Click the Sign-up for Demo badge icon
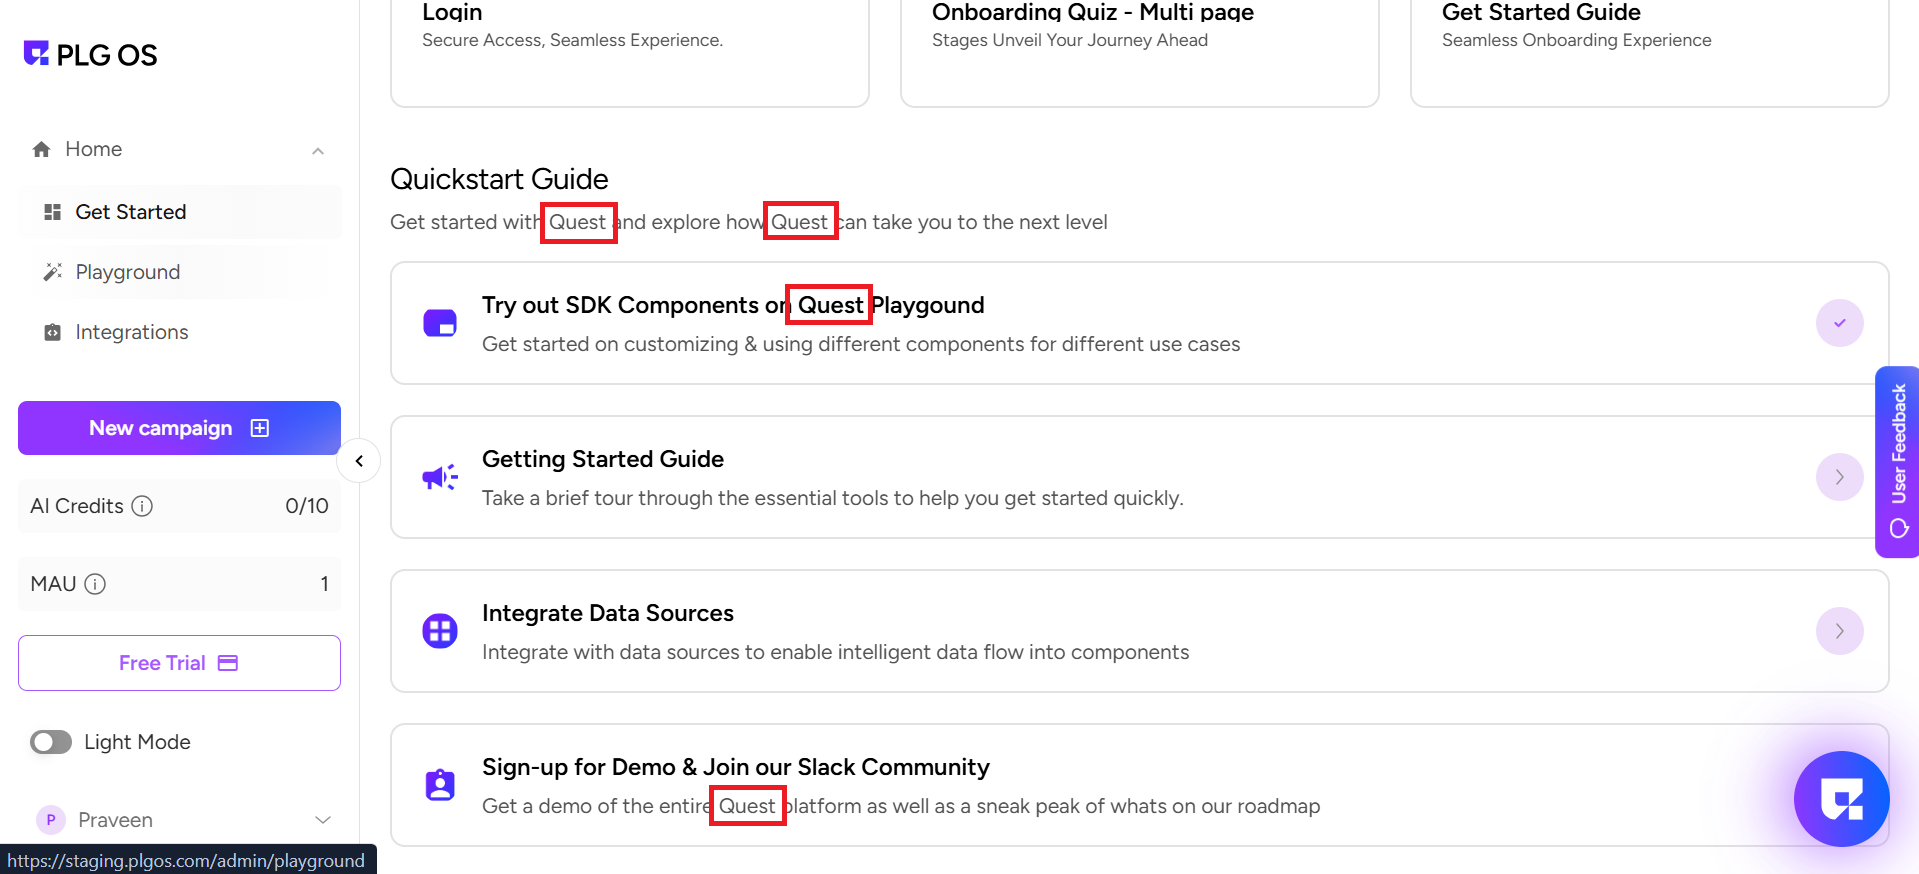This screenshot has height=874, width=1919. pos(440,785)
